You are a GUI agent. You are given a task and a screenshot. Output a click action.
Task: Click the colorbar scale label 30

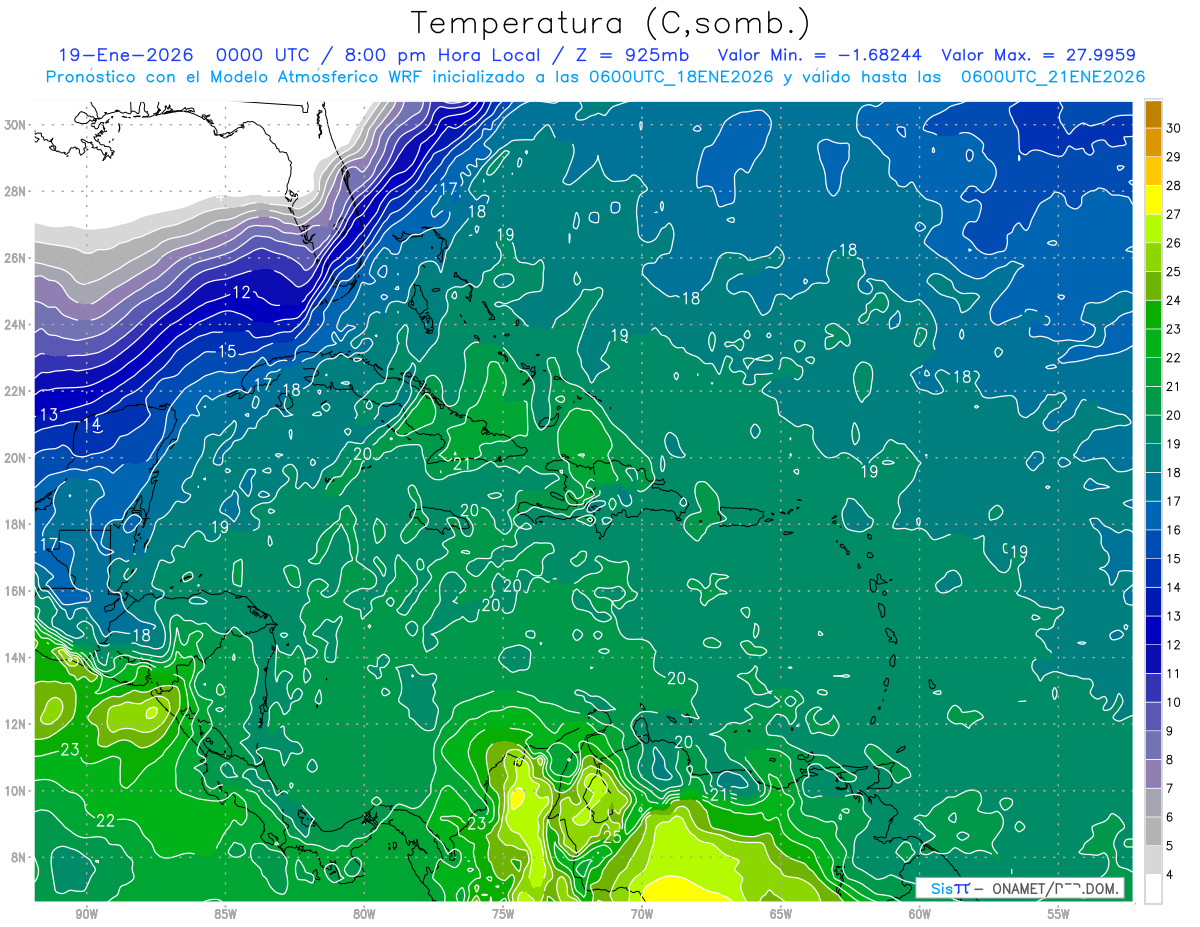(x=1173, y=127)
